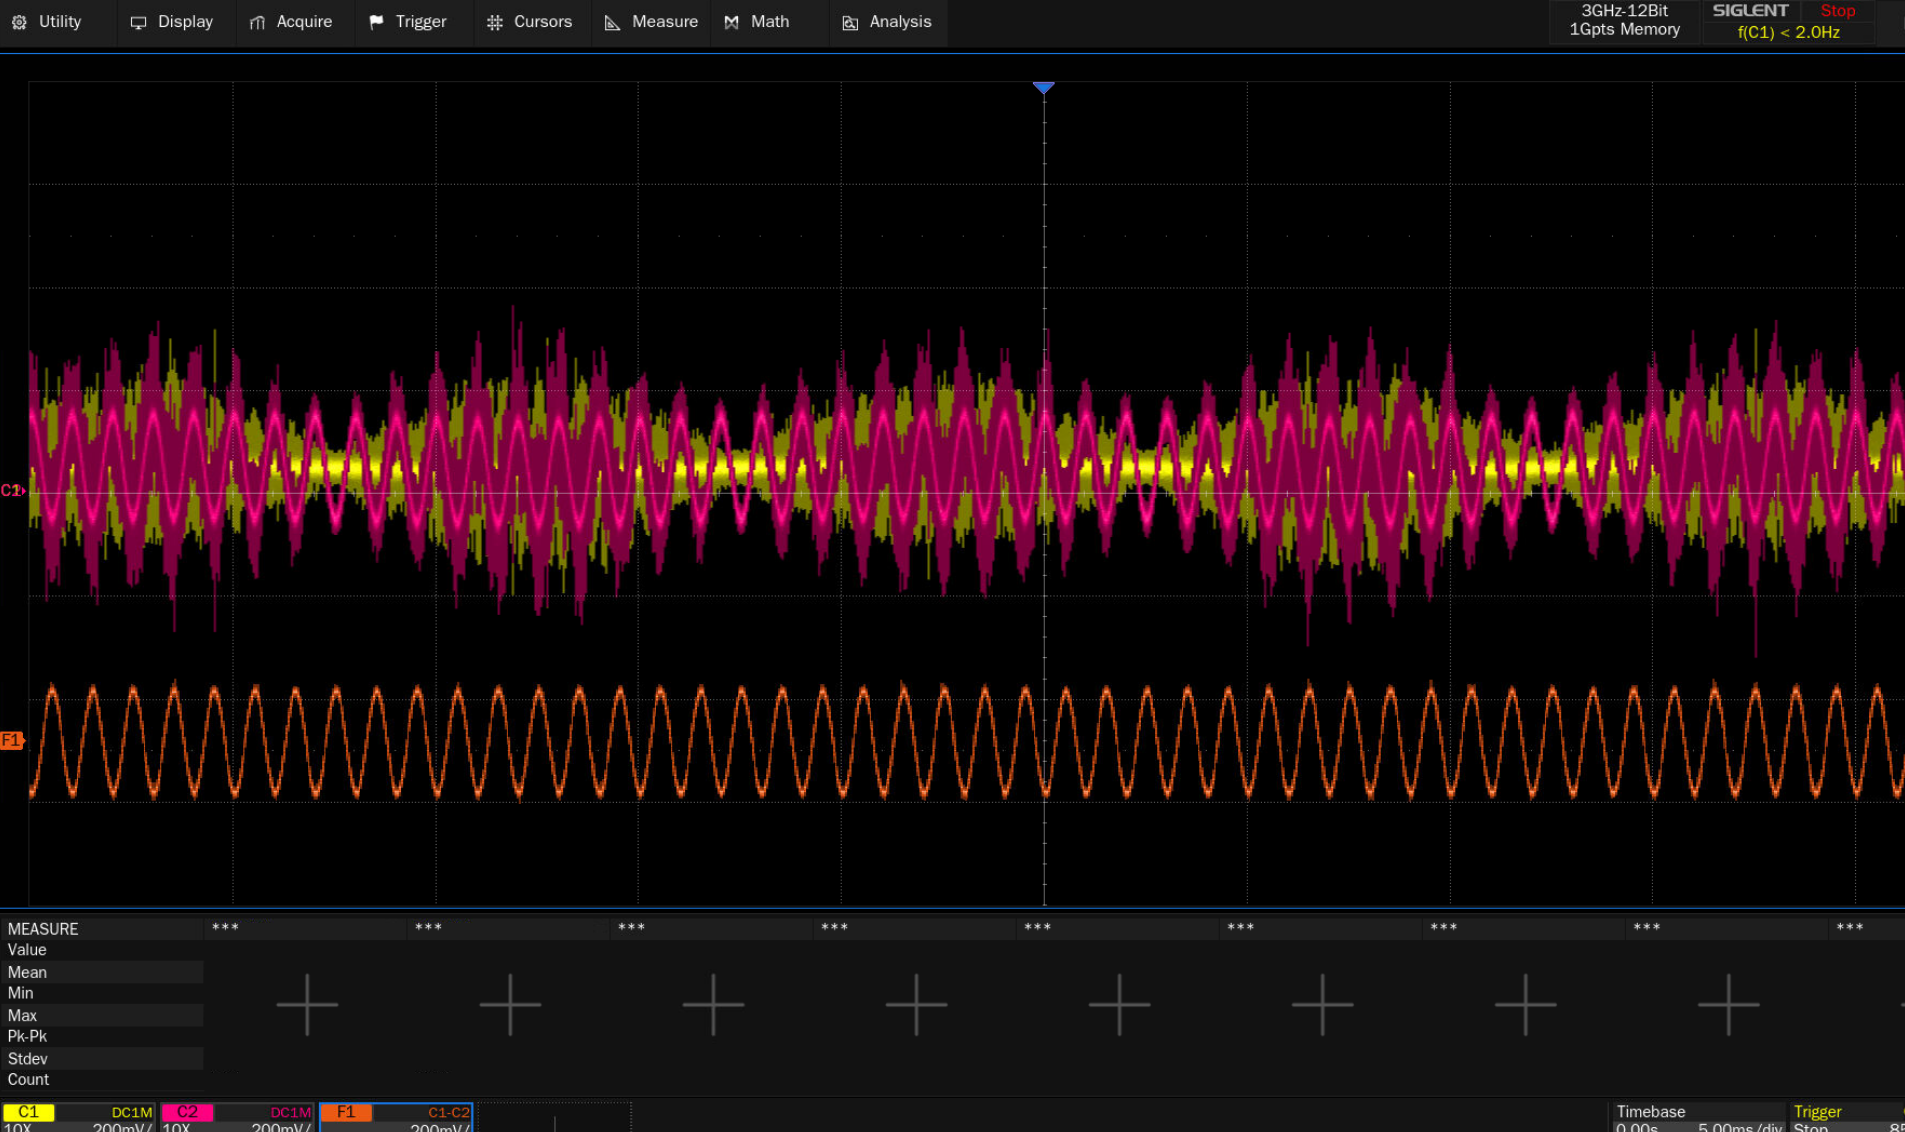Select the Mean row label
This screenshot has height=1132, width=1905.
click(x=27, y=972)
